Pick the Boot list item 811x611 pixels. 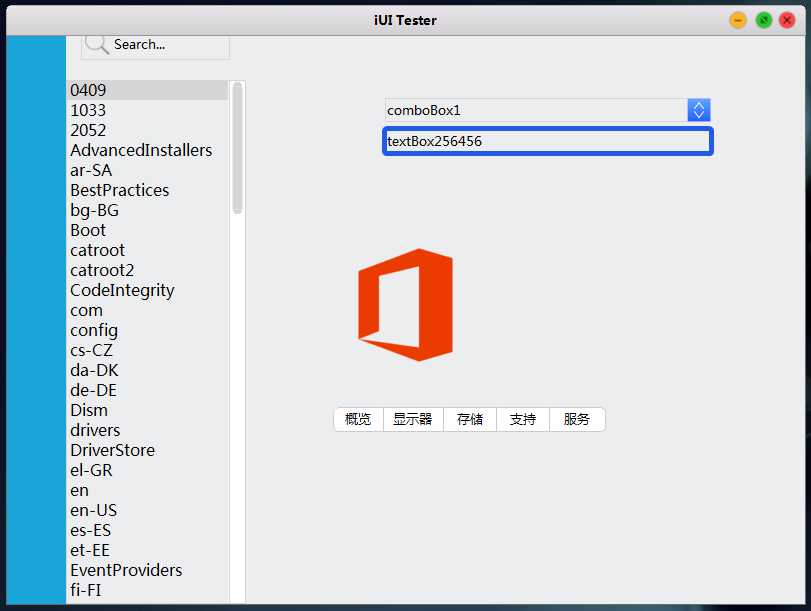[x=147, y=230]
